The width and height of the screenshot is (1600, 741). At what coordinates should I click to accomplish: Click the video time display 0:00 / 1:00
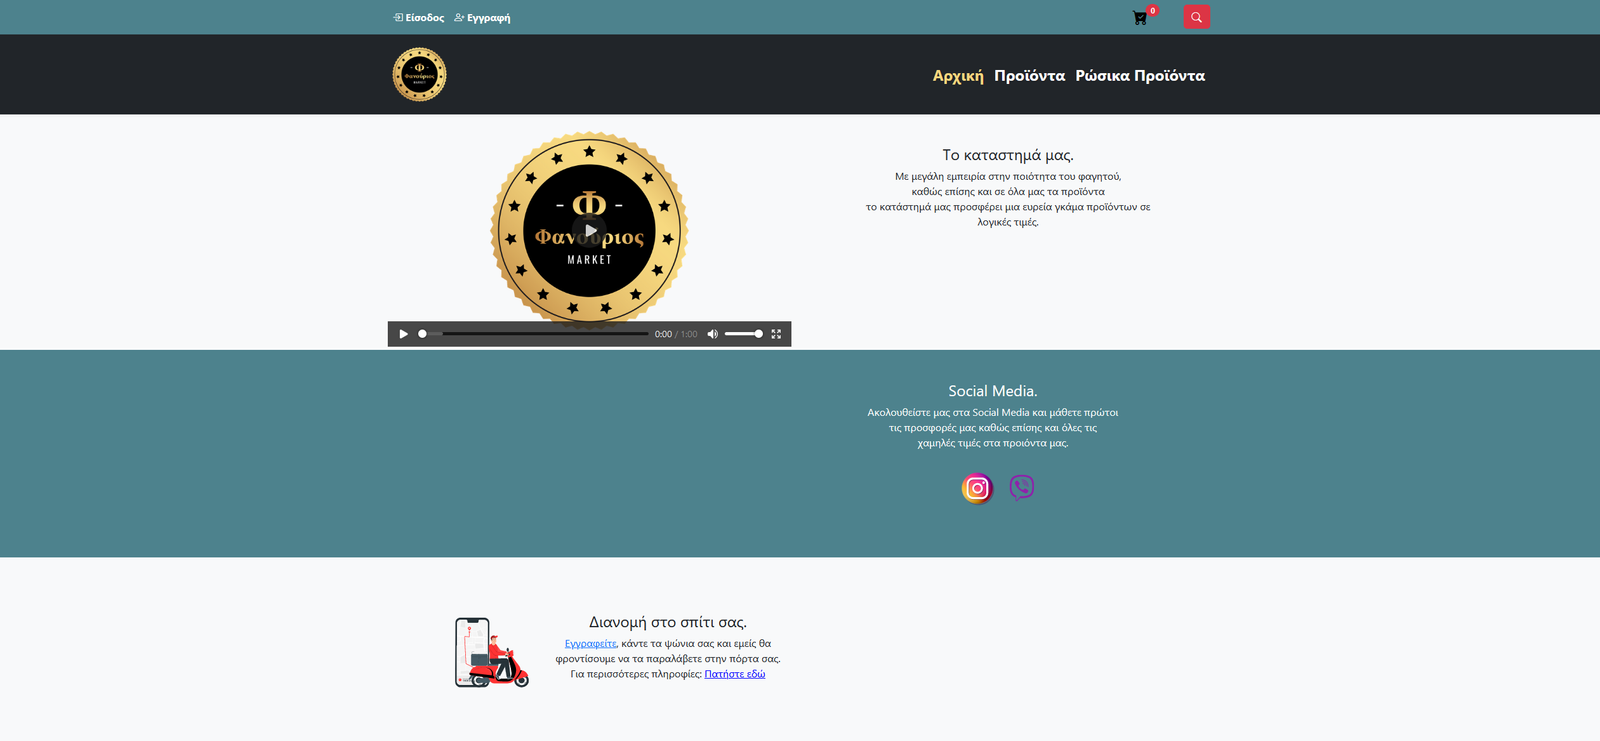tap(676, 334)
